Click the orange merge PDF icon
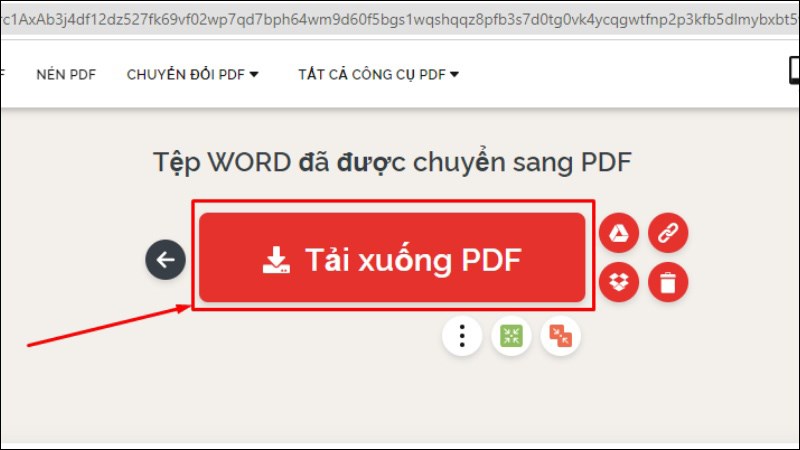This screenshot has width=800, height=450. coord(560,336)
